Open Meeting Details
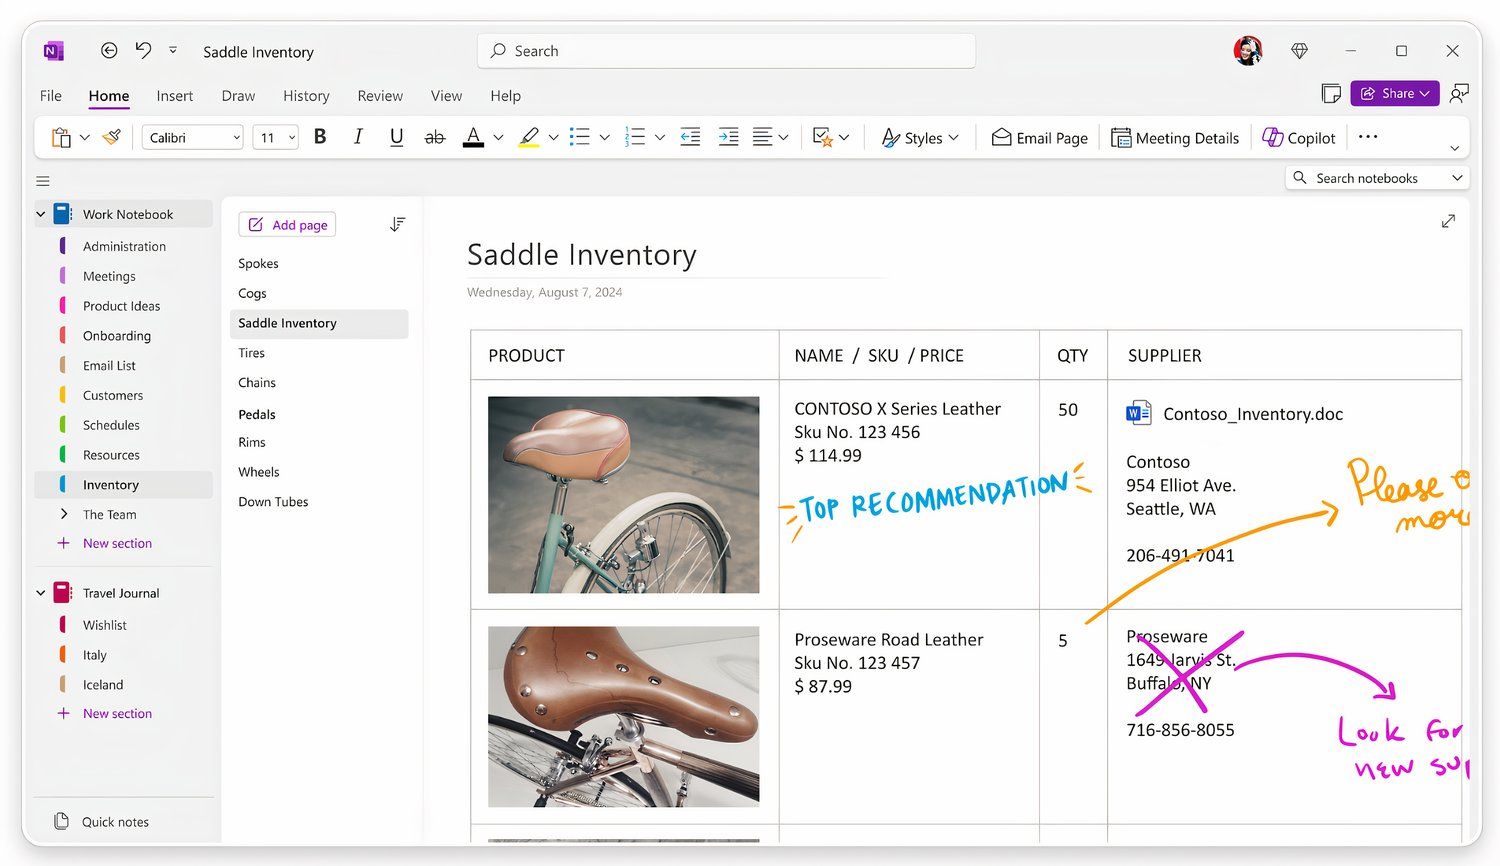Screen dimensions: 1500x866 [x=1175, y=138]
